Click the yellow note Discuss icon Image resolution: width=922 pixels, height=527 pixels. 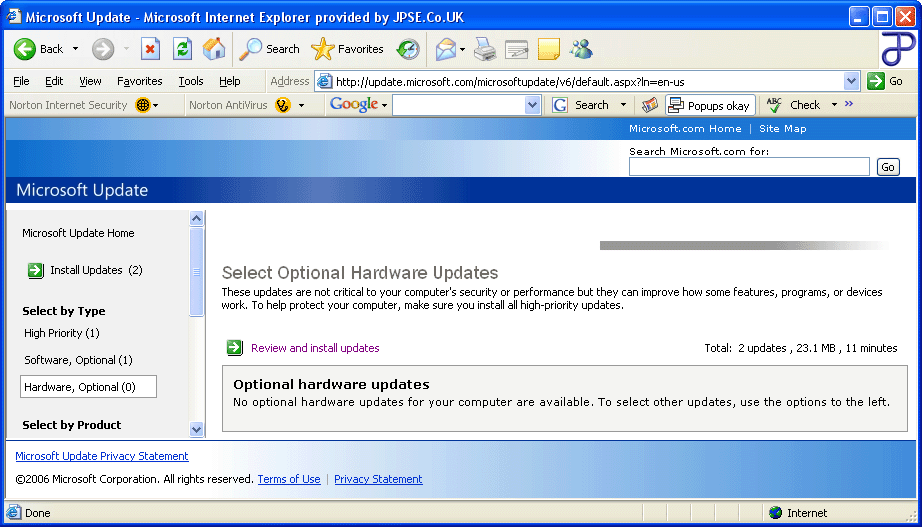click(549, 49)
